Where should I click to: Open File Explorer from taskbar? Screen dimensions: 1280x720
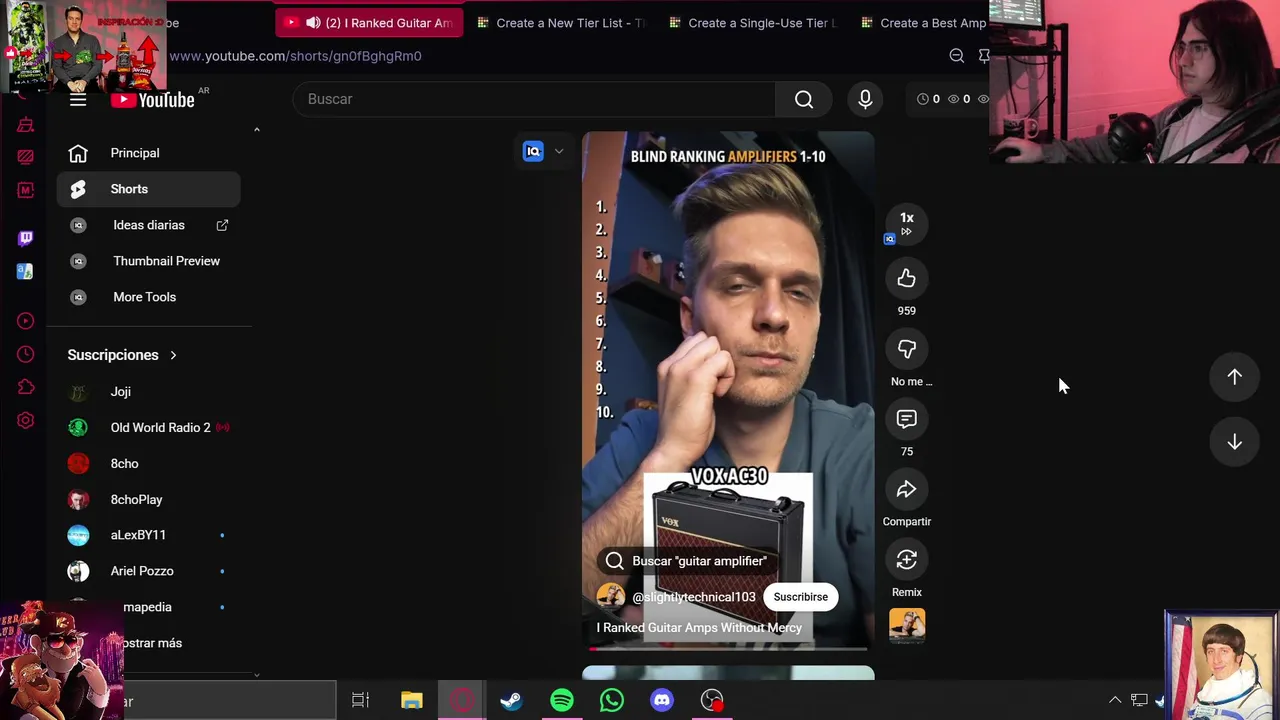tap(412, 701)
